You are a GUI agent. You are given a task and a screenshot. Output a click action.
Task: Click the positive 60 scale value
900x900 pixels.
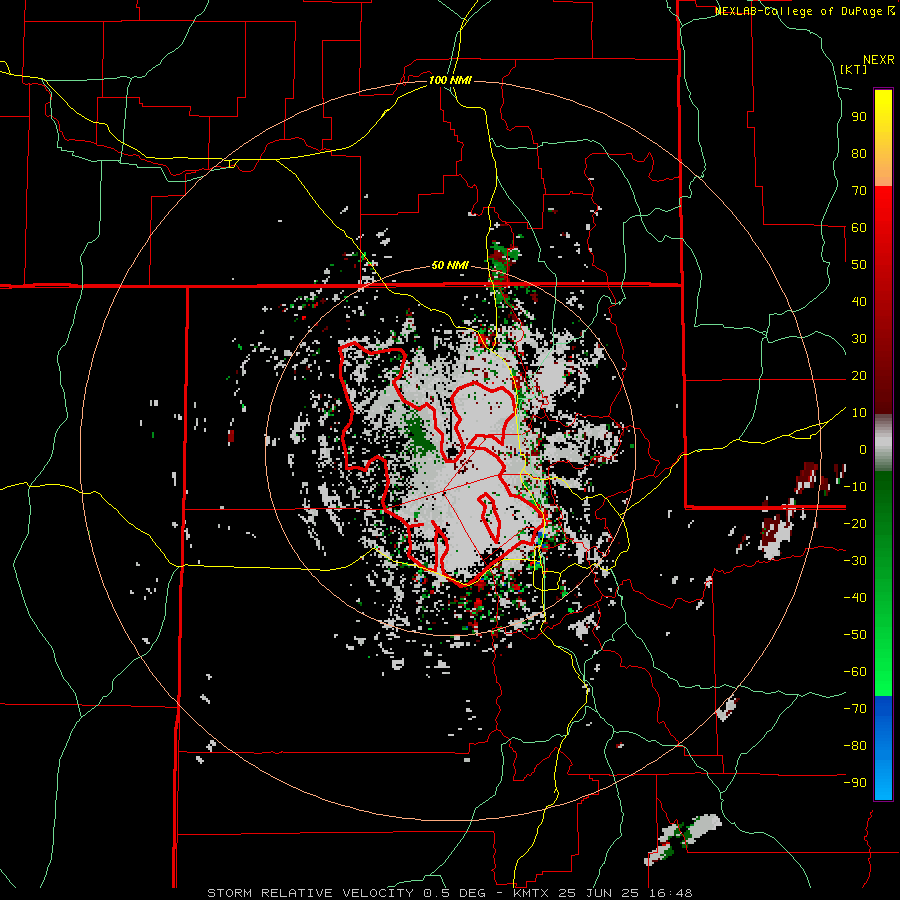tap(859, 228)
